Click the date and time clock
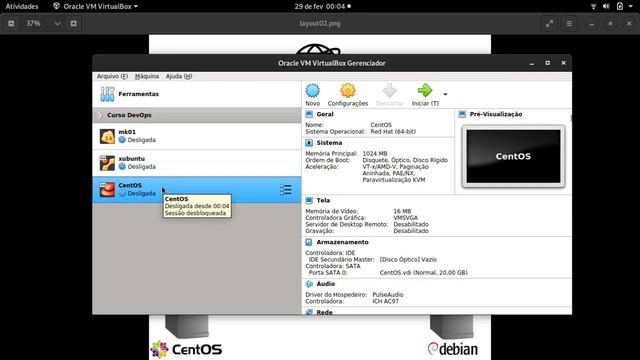640x360 pixels. (x=320, y=7)
